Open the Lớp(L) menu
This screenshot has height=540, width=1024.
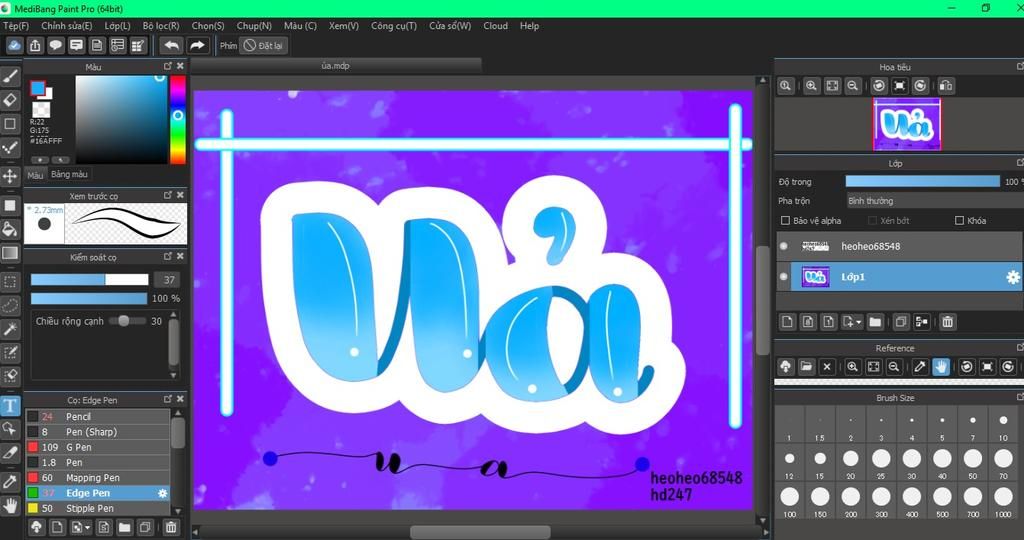118,26
